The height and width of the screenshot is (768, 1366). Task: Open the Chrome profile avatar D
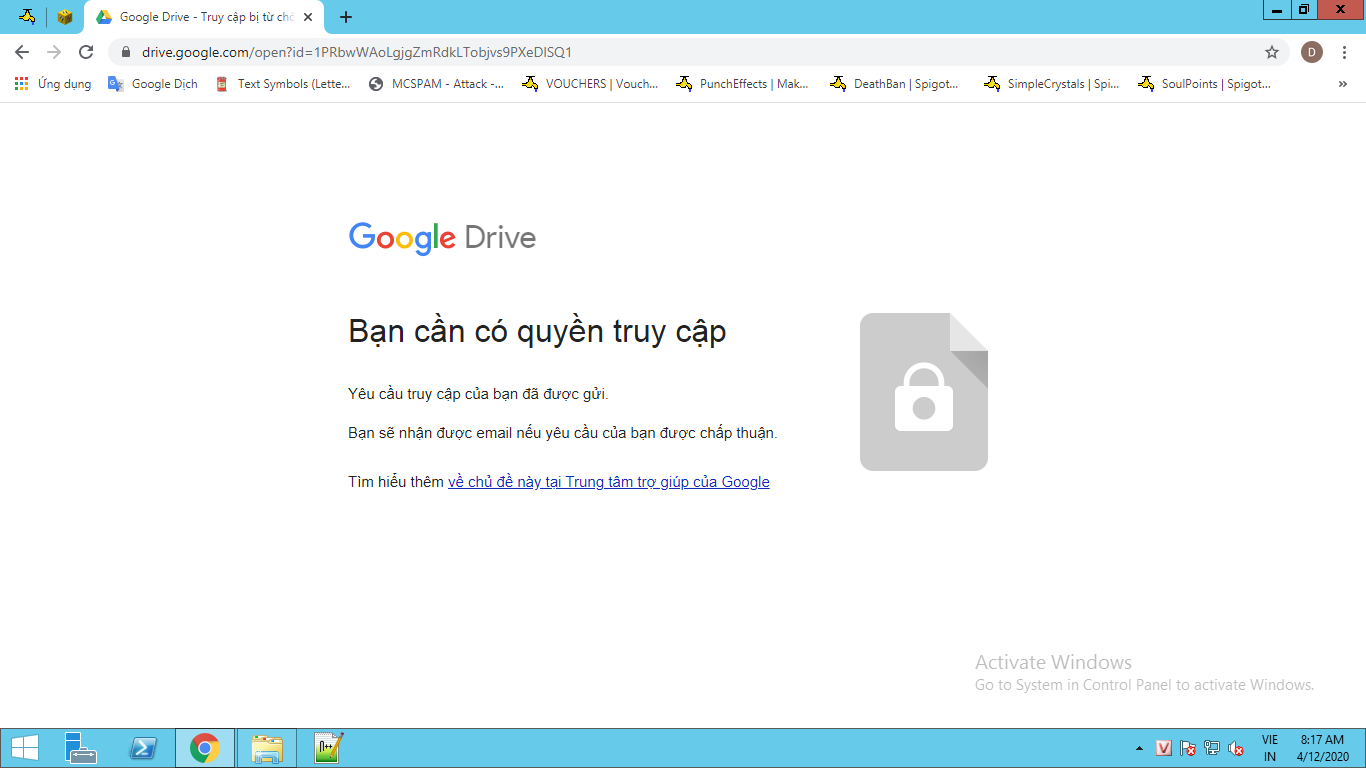pos(1311,52)
